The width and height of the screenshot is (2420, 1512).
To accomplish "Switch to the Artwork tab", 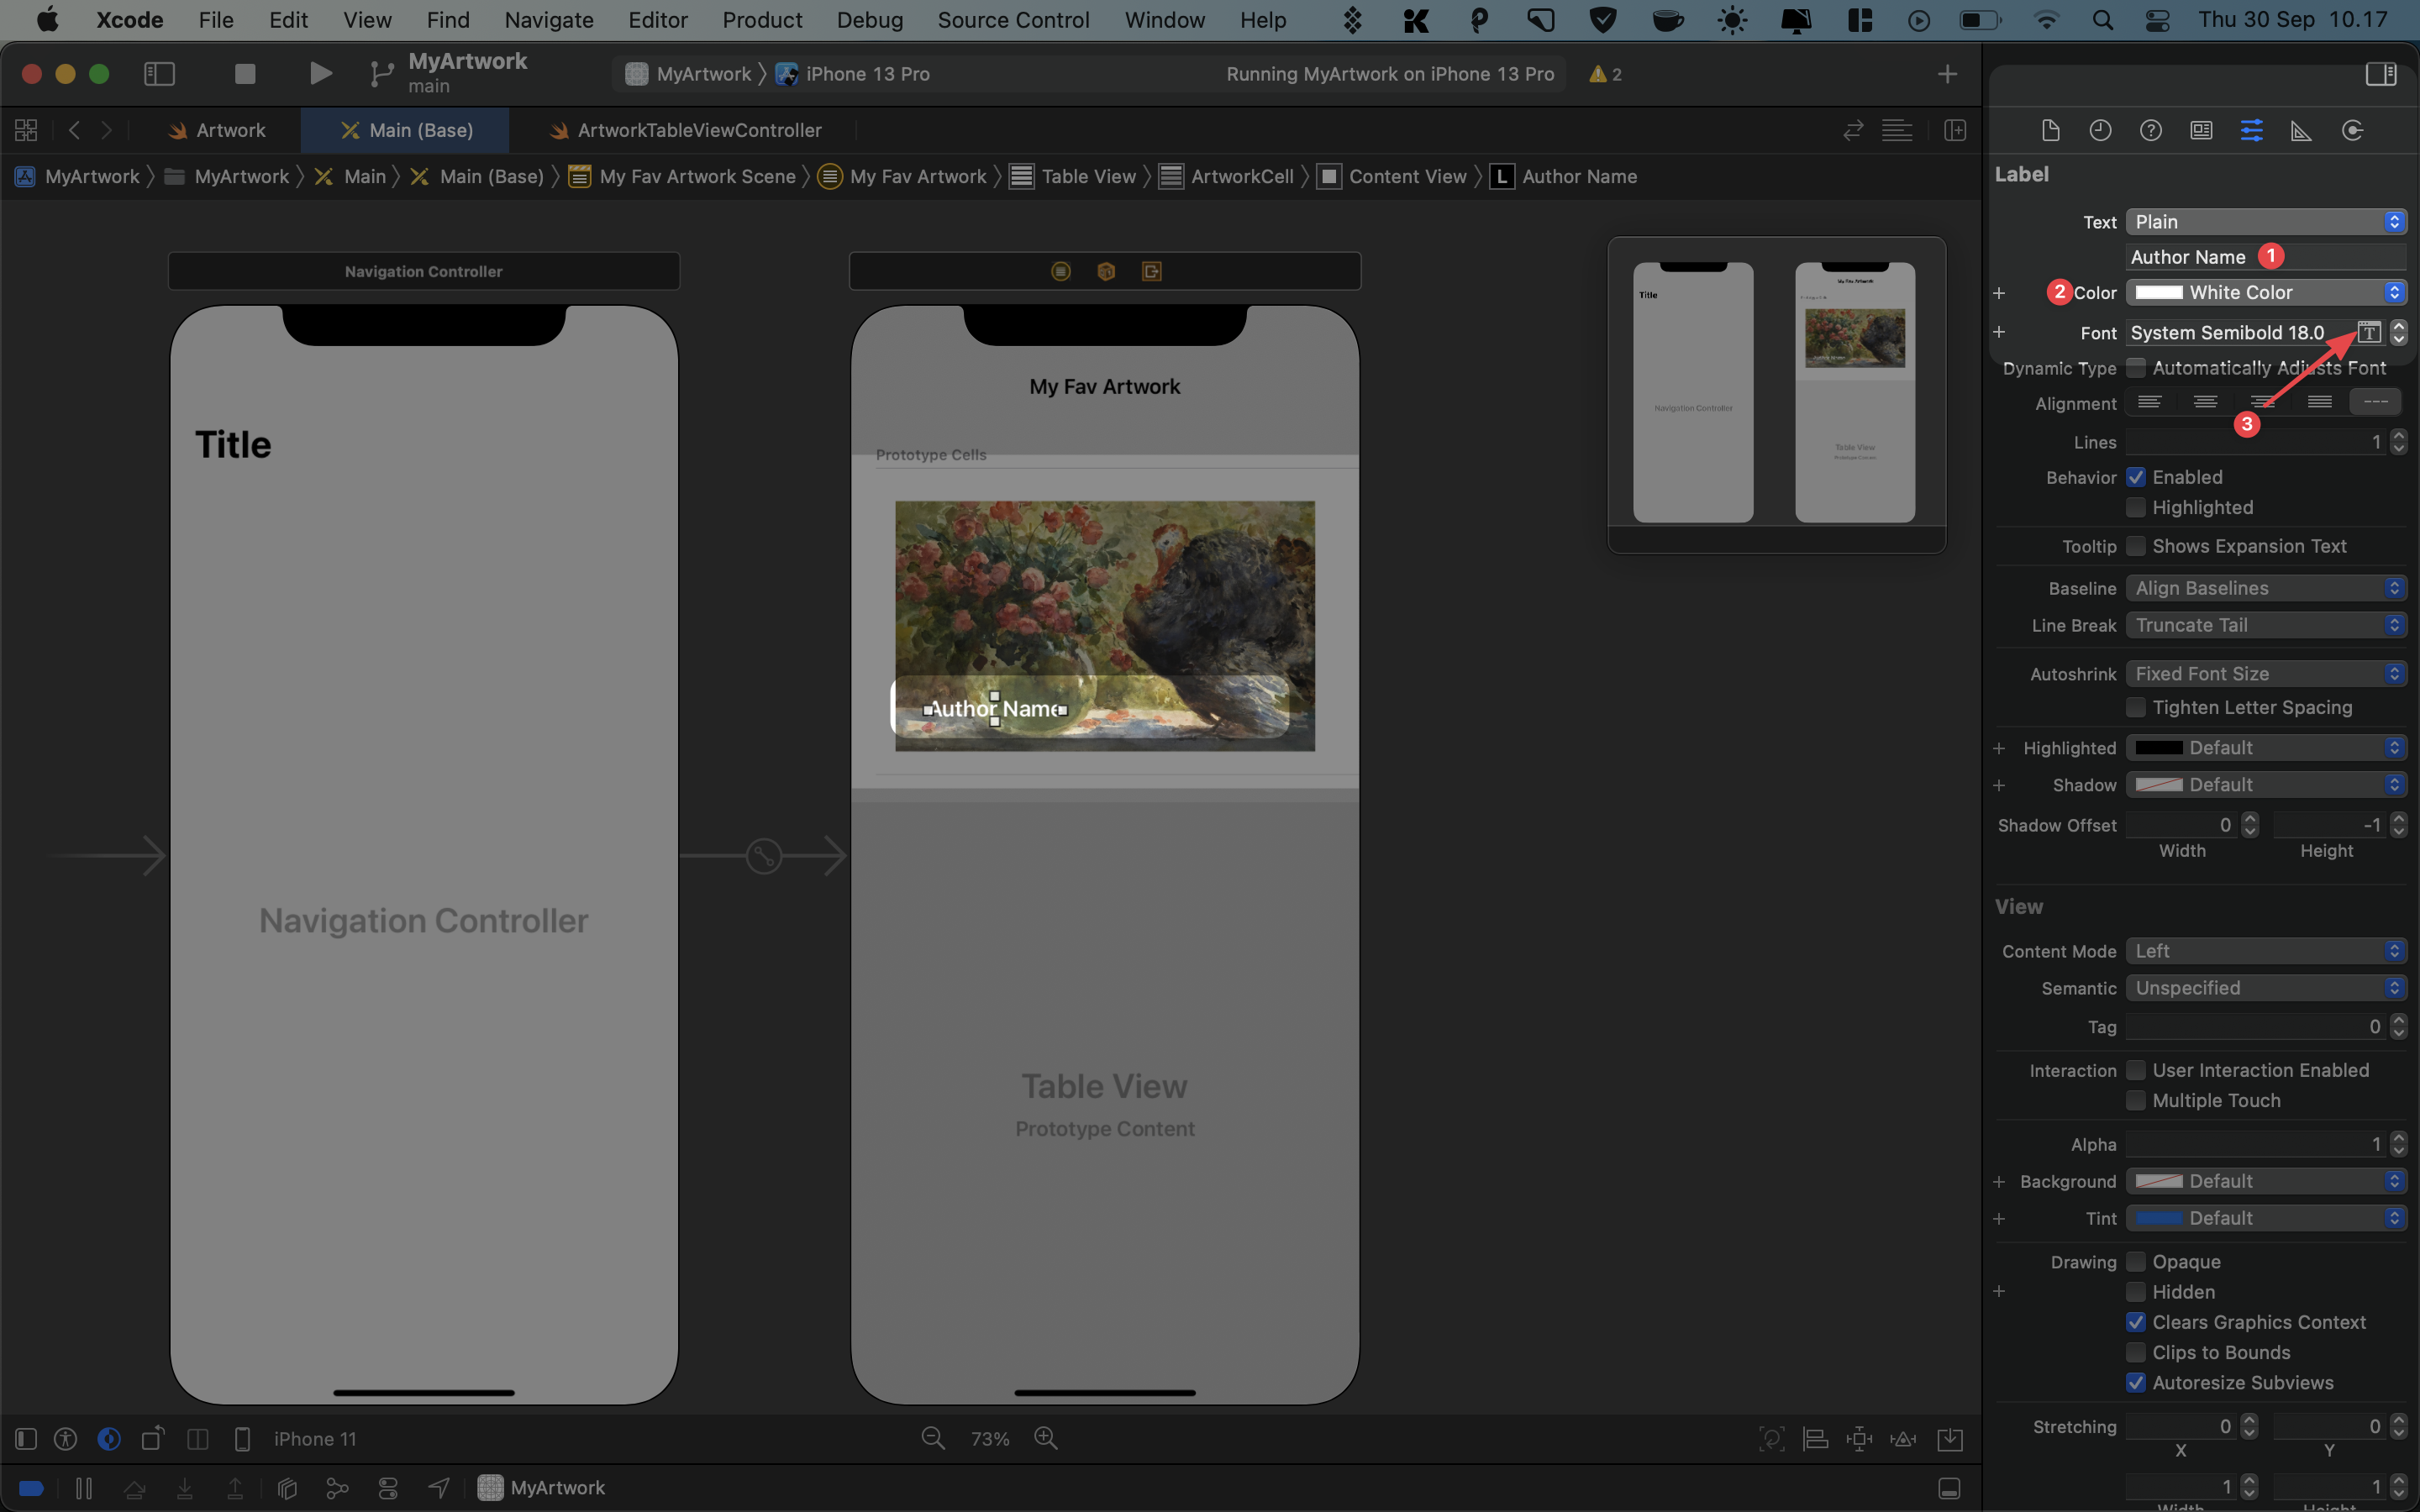I will [x=217, y=130].
